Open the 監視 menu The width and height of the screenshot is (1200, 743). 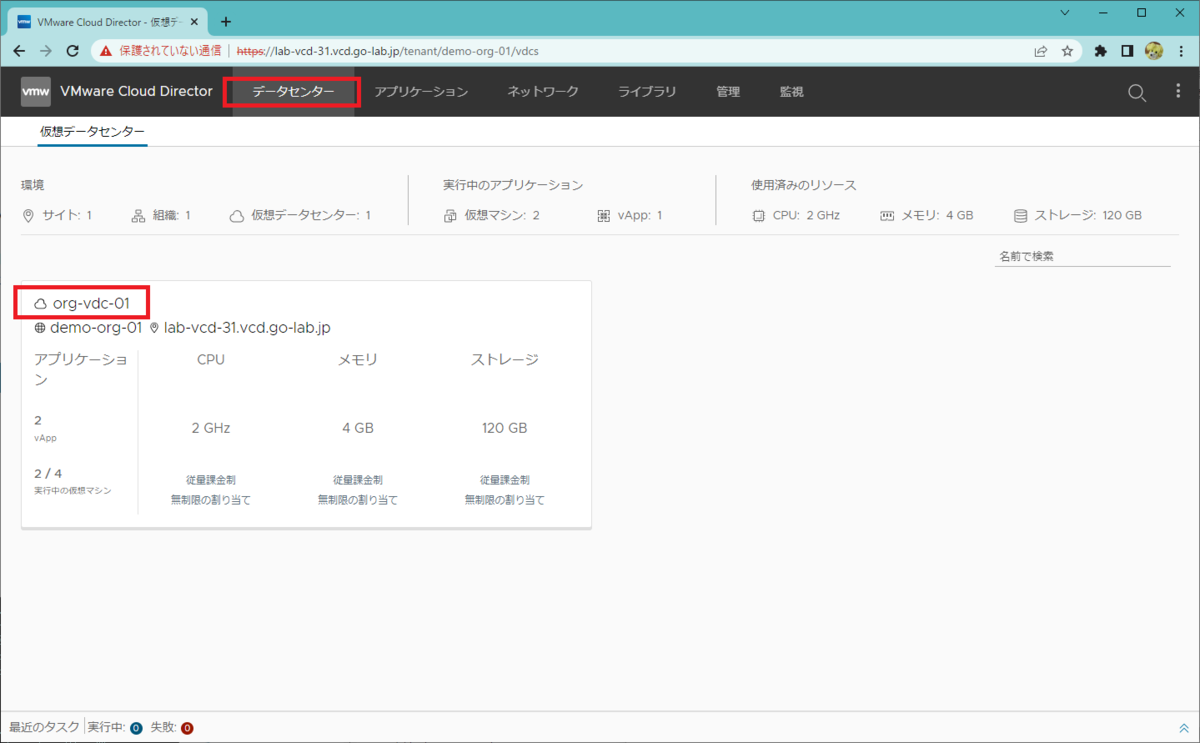coord(792,92)
